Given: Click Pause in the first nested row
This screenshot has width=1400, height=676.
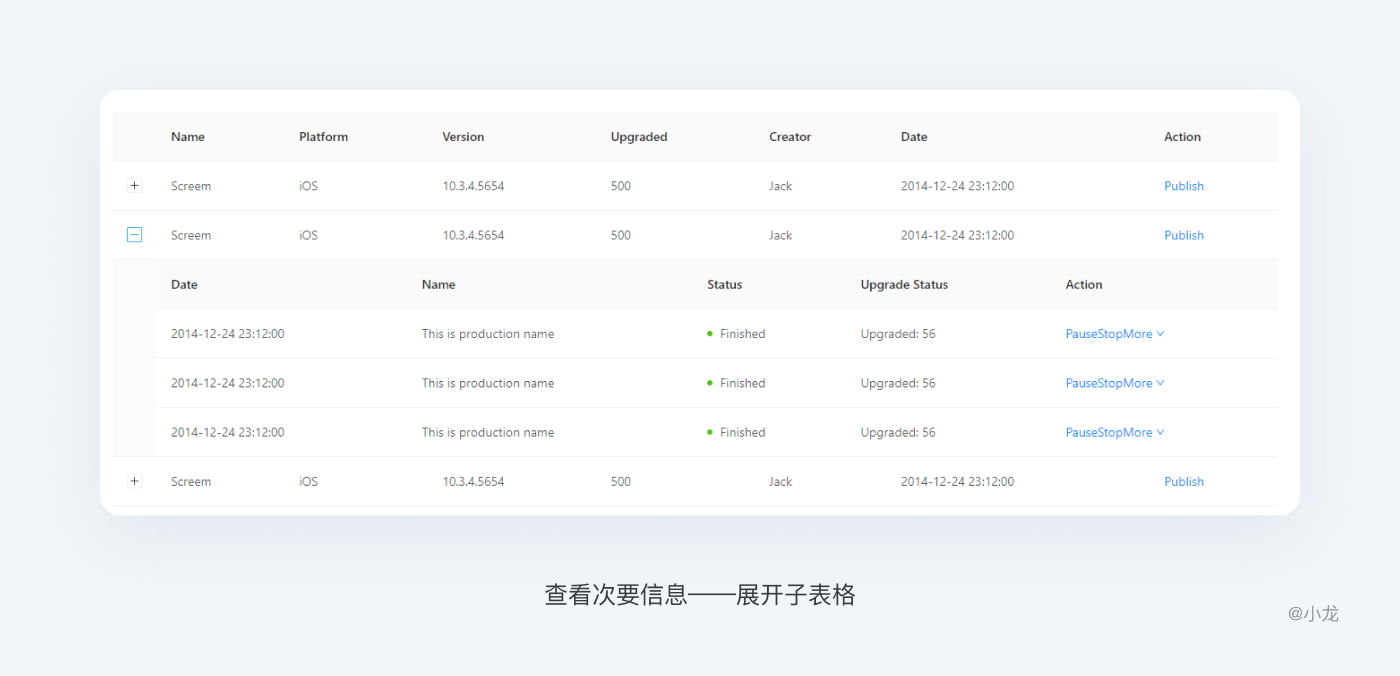Looking at the screenshot, I should (x=1080, y=334).
